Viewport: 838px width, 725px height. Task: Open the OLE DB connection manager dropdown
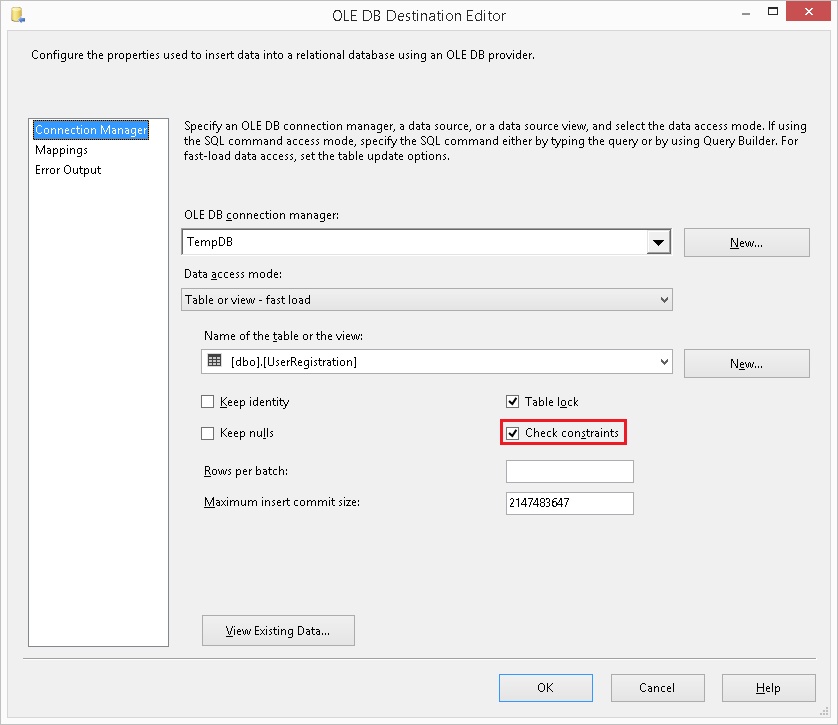(658, 242)
